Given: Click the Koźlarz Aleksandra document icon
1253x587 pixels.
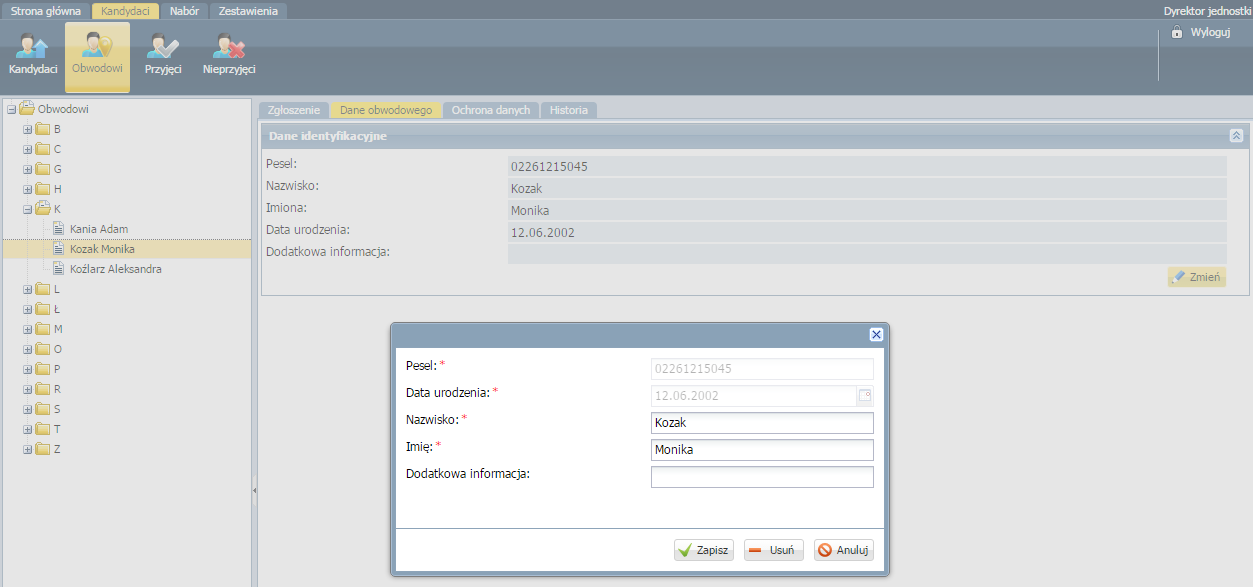Looking at the screenshot, I should 59,269.
